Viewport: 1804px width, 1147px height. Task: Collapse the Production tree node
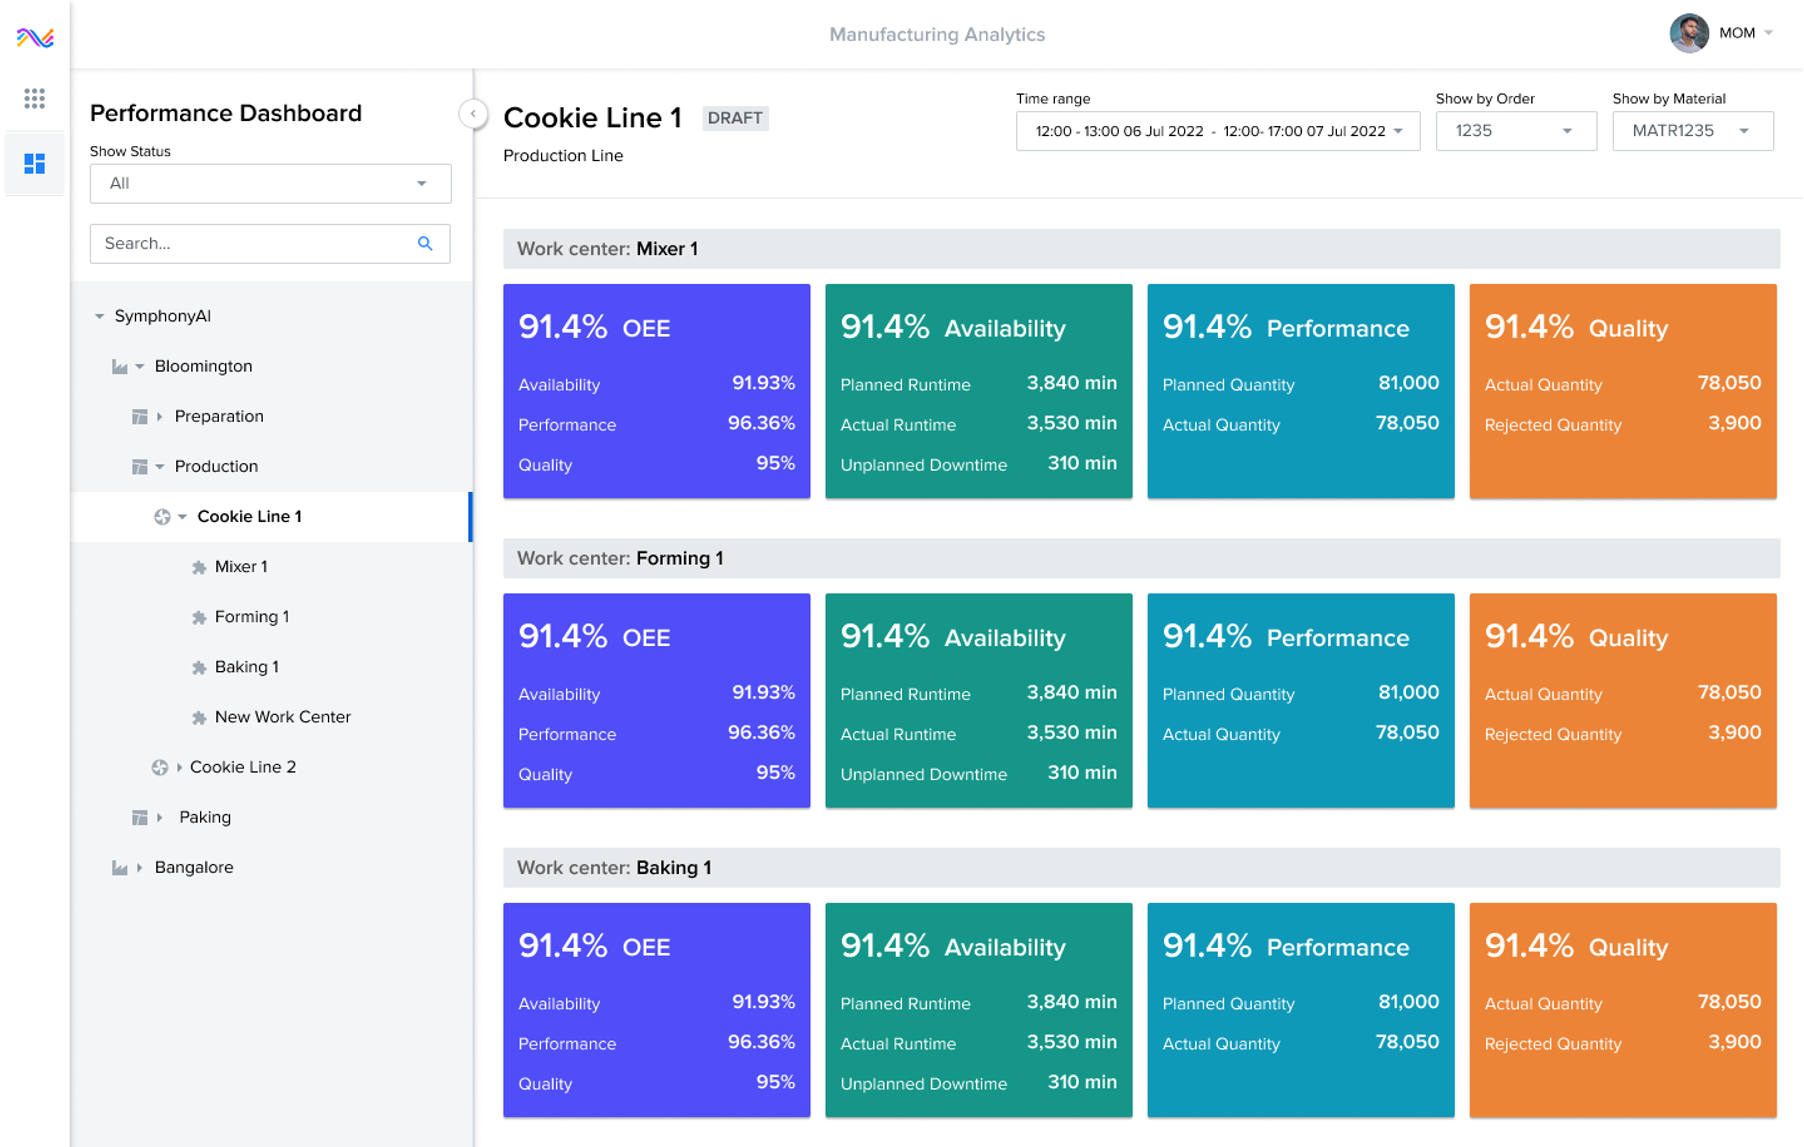pos(160,466)
